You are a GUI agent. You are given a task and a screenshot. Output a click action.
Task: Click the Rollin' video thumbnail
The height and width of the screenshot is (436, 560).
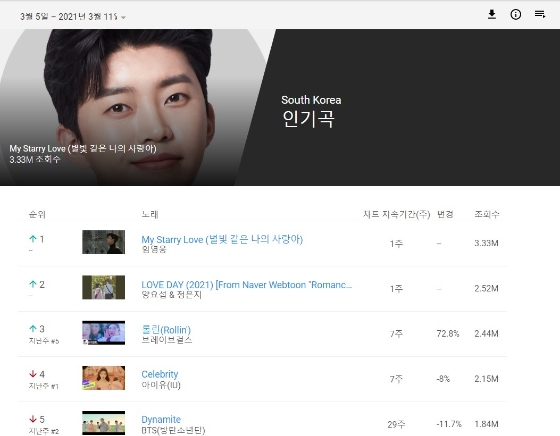coord(104,332)
